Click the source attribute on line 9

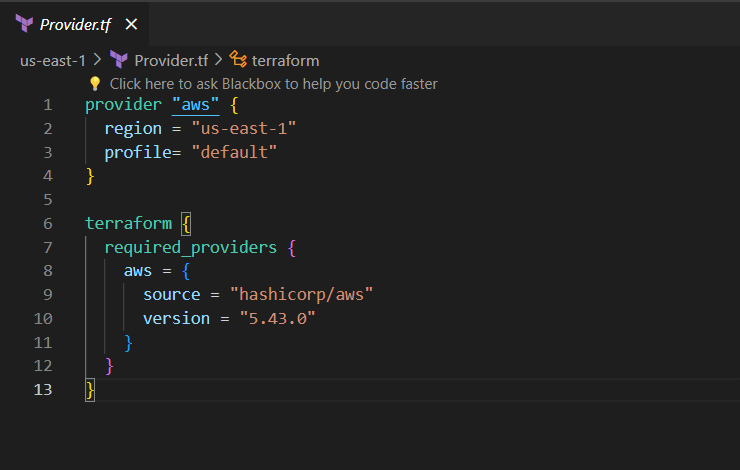coord(172,294)
